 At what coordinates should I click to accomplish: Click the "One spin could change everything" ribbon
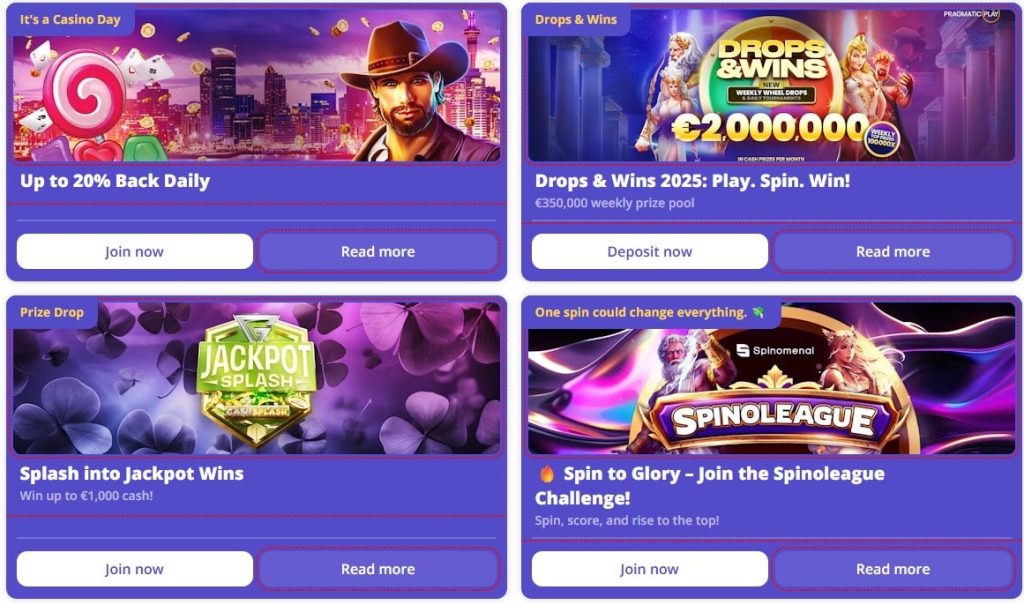coord(649,312)
